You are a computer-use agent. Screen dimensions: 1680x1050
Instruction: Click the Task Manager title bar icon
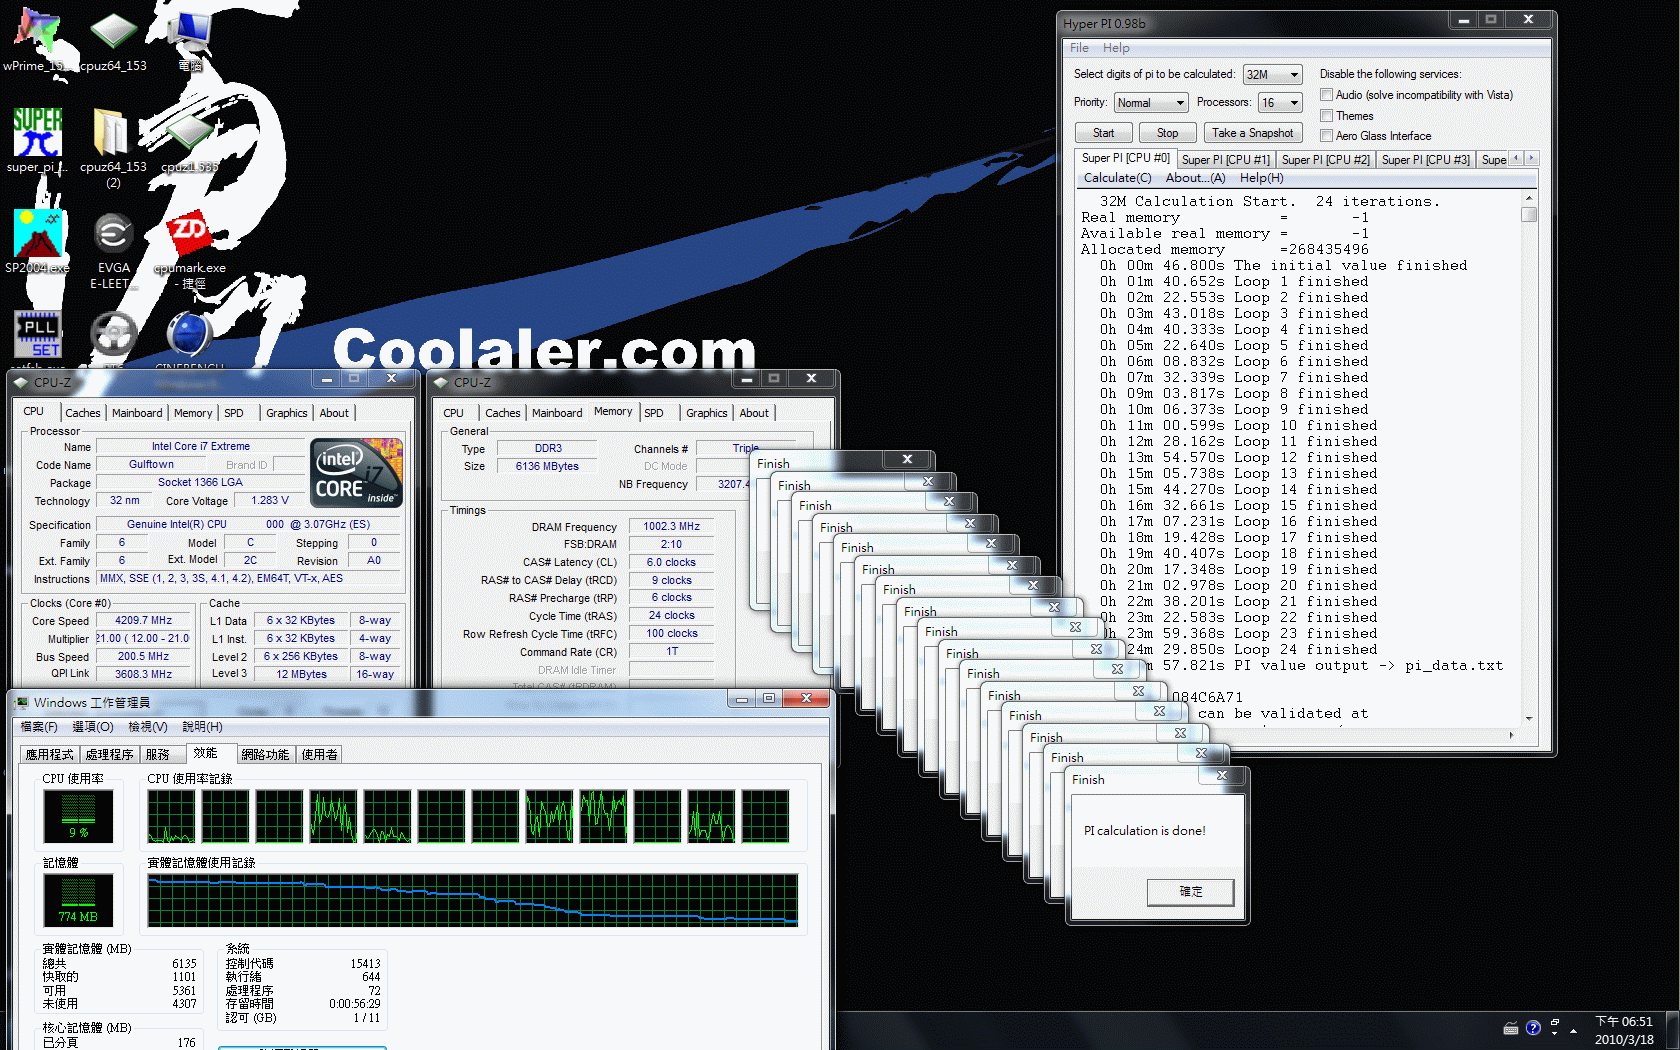[x=21, y=703]
